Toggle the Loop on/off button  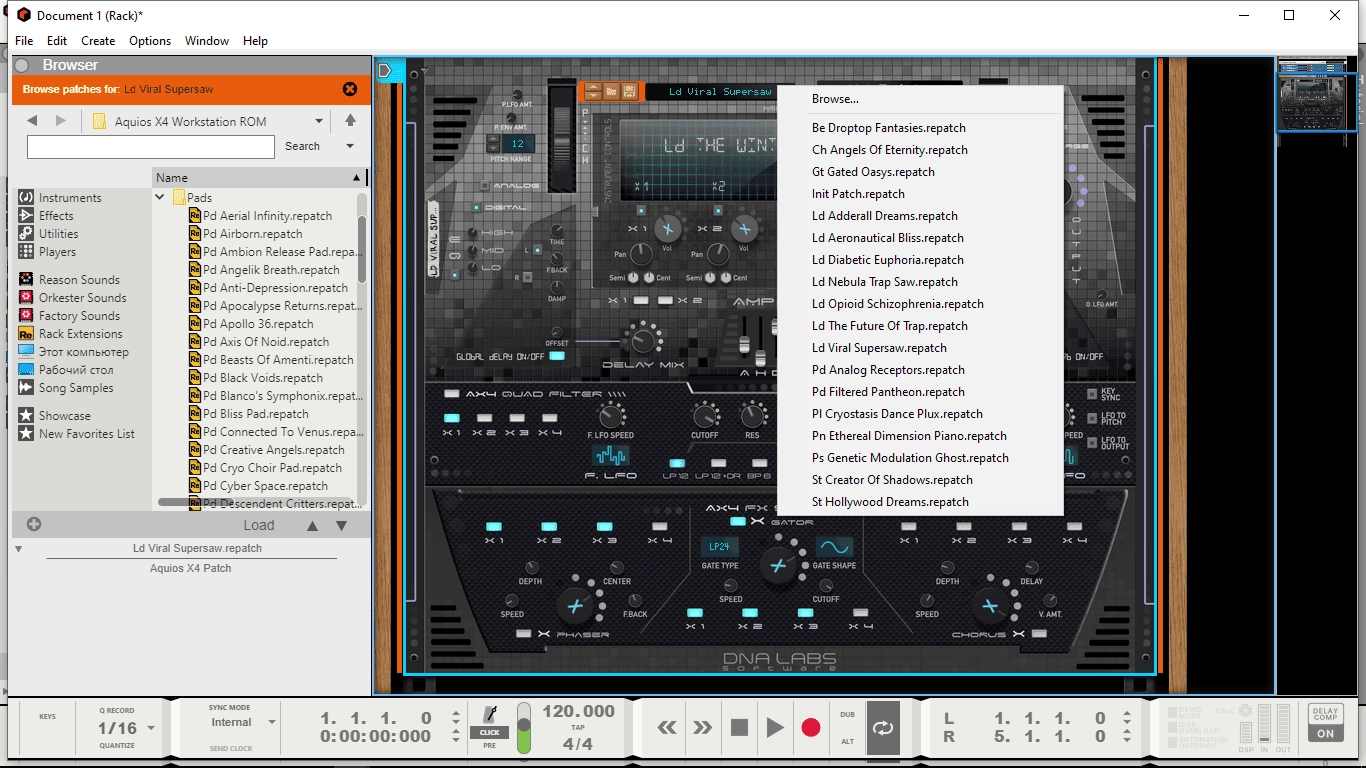tap(882, 728)
